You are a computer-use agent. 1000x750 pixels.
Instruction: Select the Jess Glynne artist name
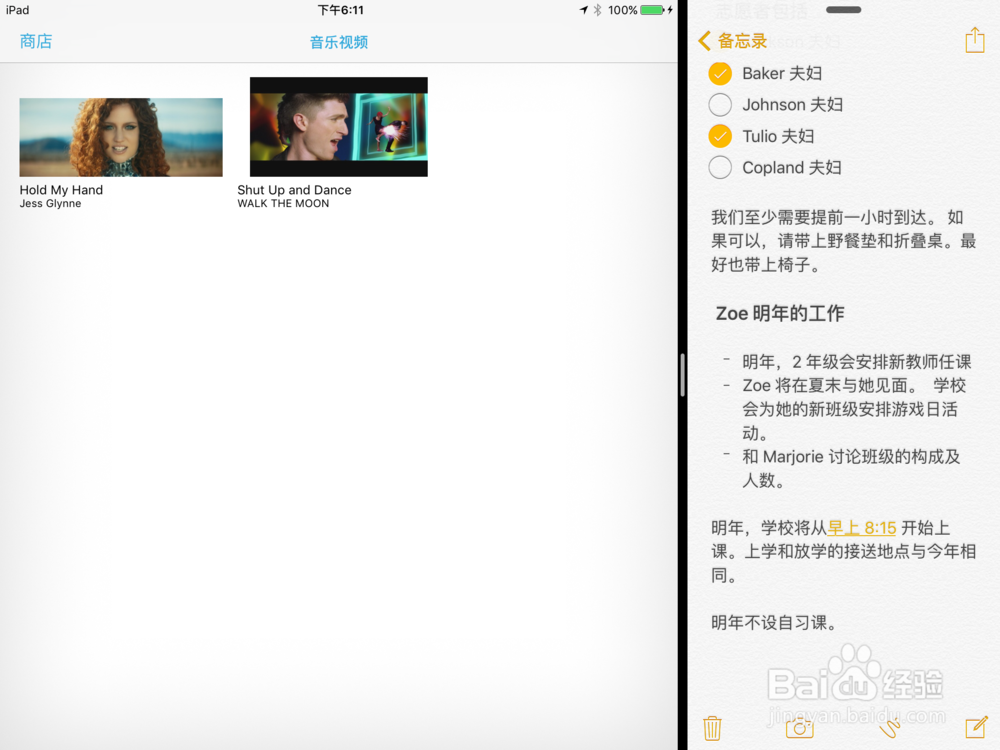coord(50,203)
